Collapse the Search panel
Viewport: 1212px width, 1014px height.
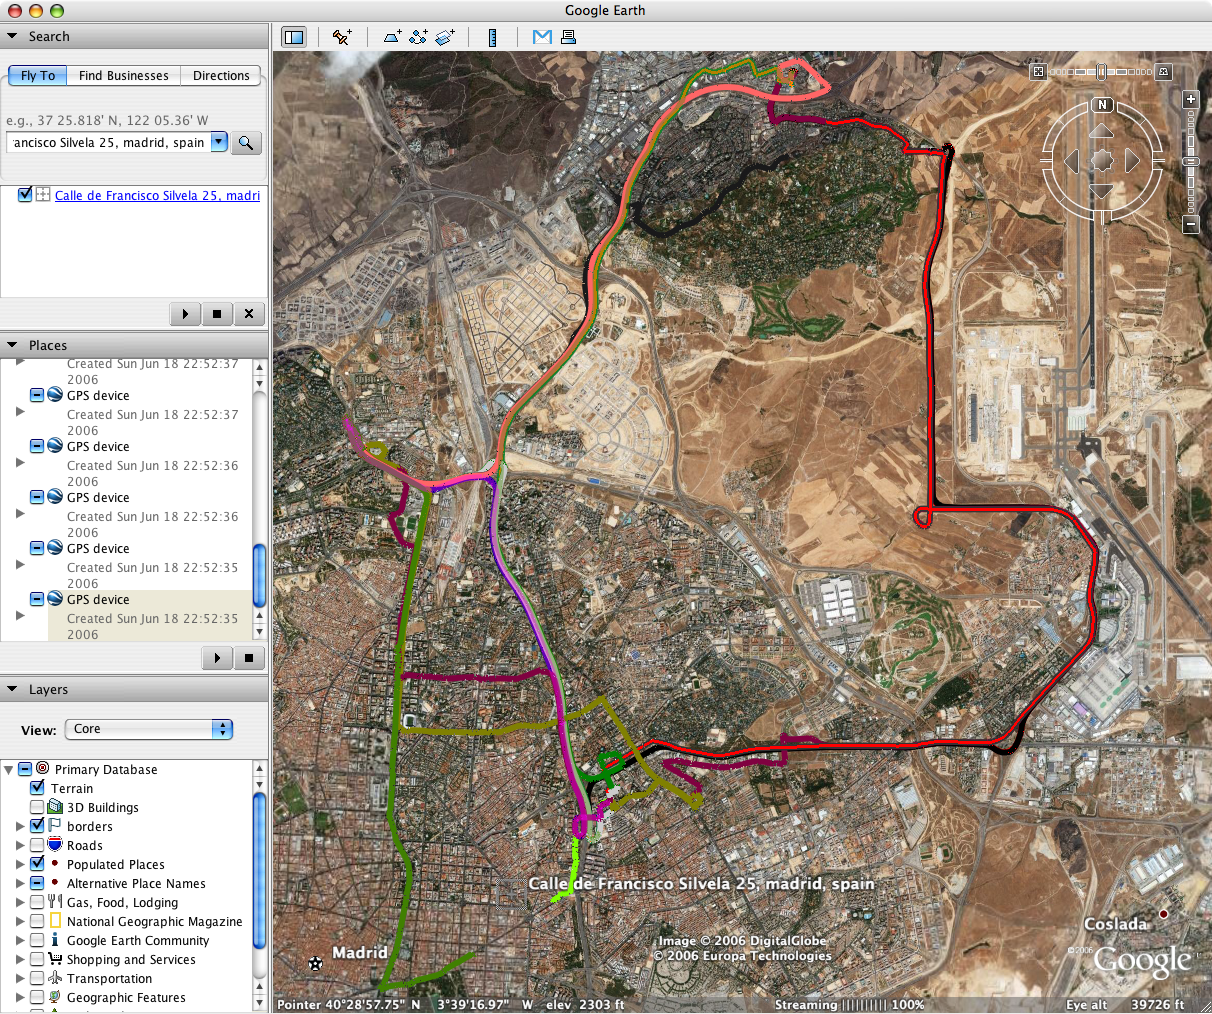point(12,36)
